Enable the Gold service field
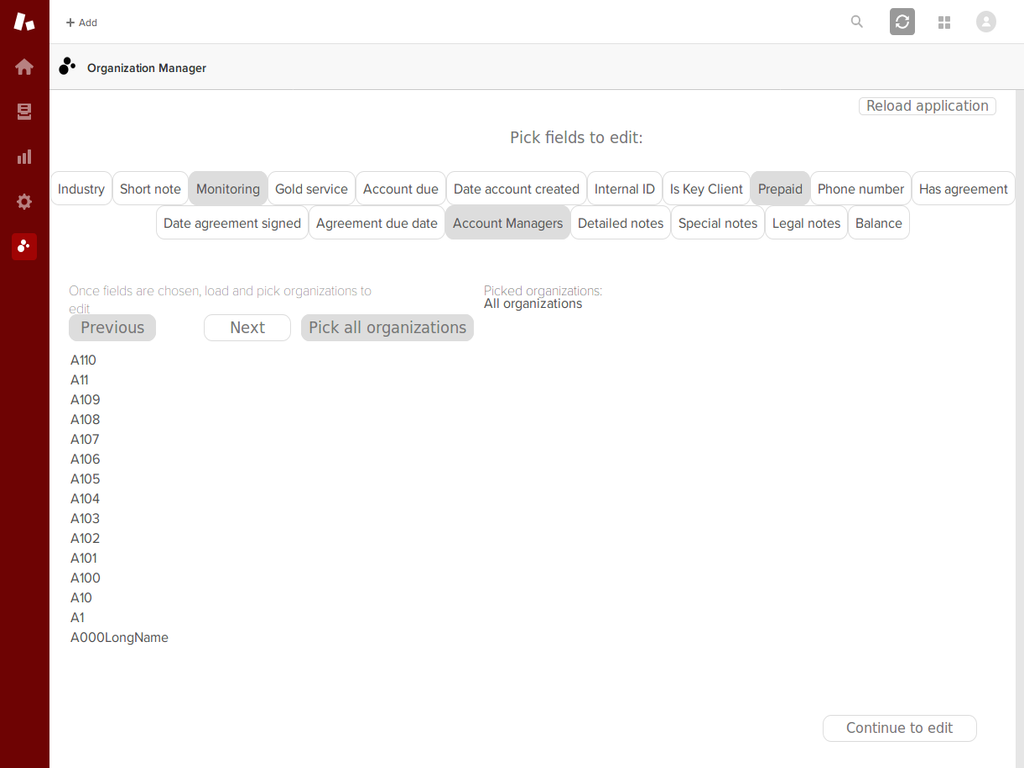 pos(311,189)
